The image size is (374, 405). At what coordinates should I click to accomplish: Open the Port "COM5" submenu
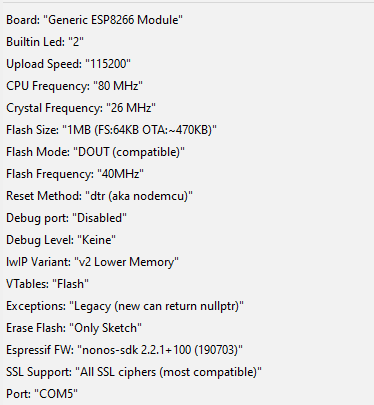[187, 394]
